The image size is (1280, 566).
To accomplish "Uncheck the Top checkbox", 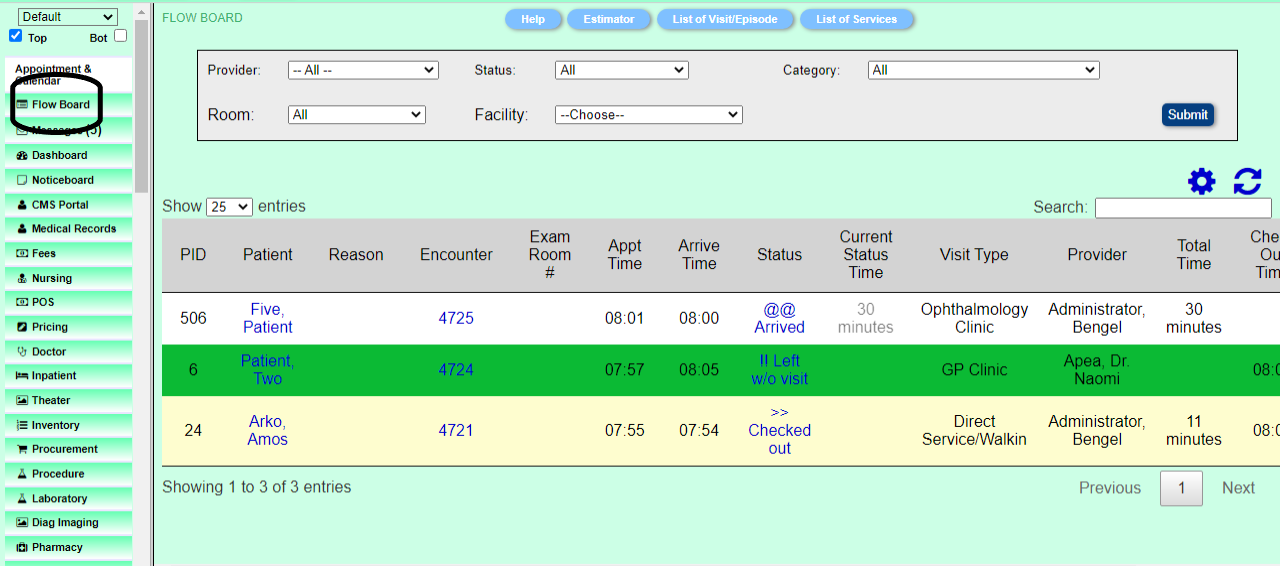I will tap(15, 36).
